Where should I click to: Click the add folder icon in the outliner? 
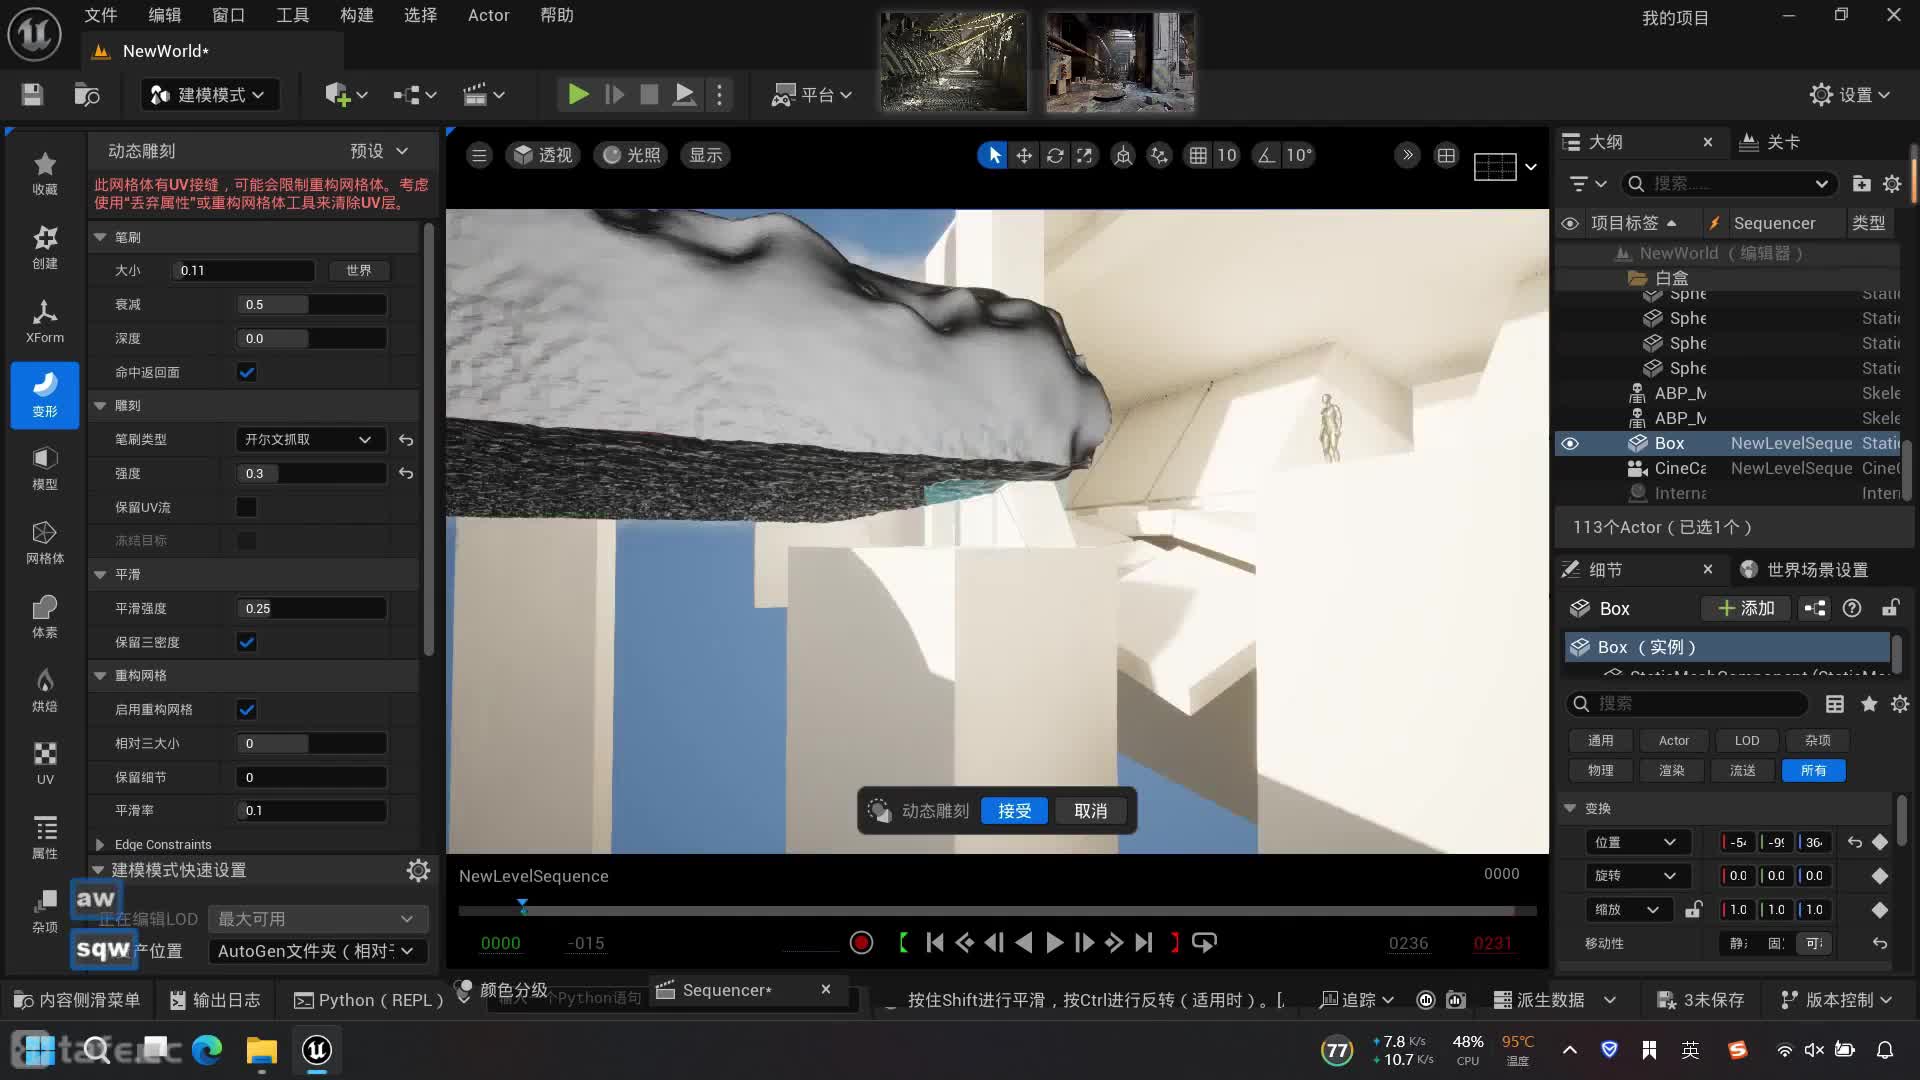click(1861, 184)
